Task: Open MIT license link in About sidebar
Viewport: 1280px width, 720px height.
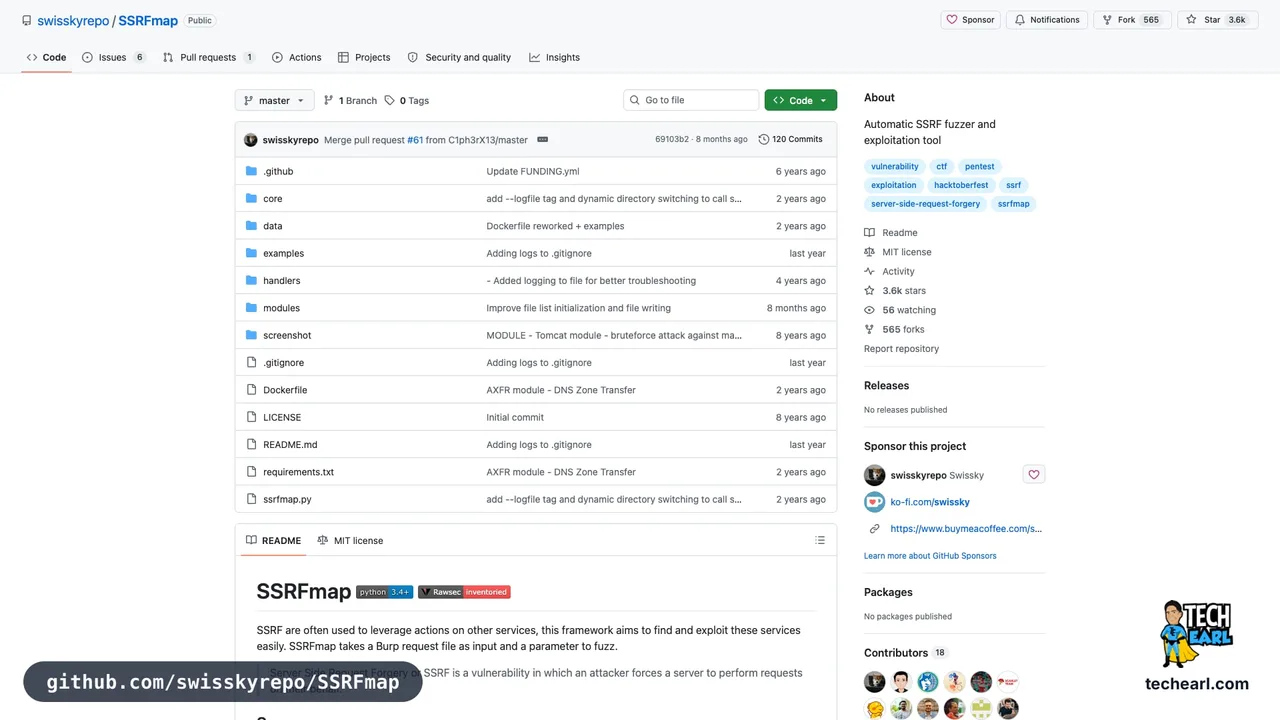Action: coord(898,252)
